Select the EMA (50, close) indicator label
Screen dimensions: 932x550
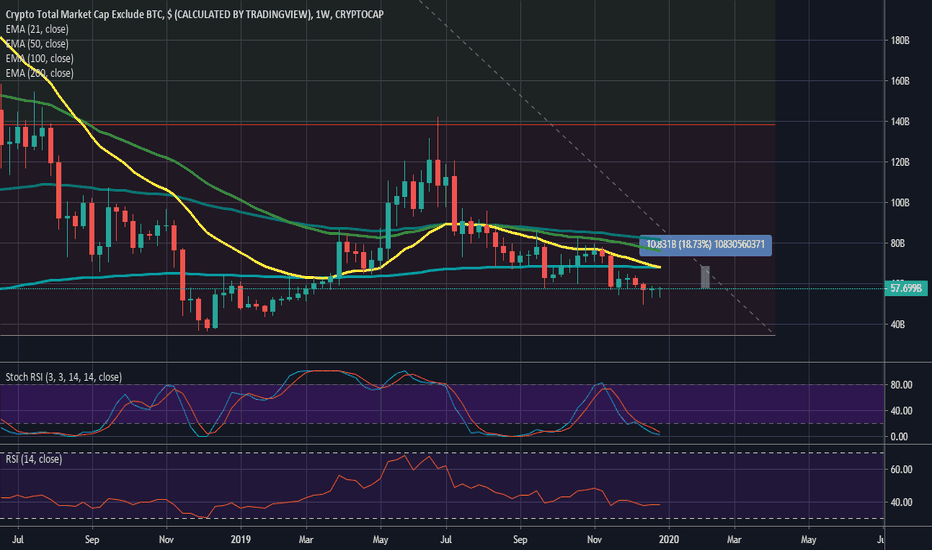[x=37, y=43]
